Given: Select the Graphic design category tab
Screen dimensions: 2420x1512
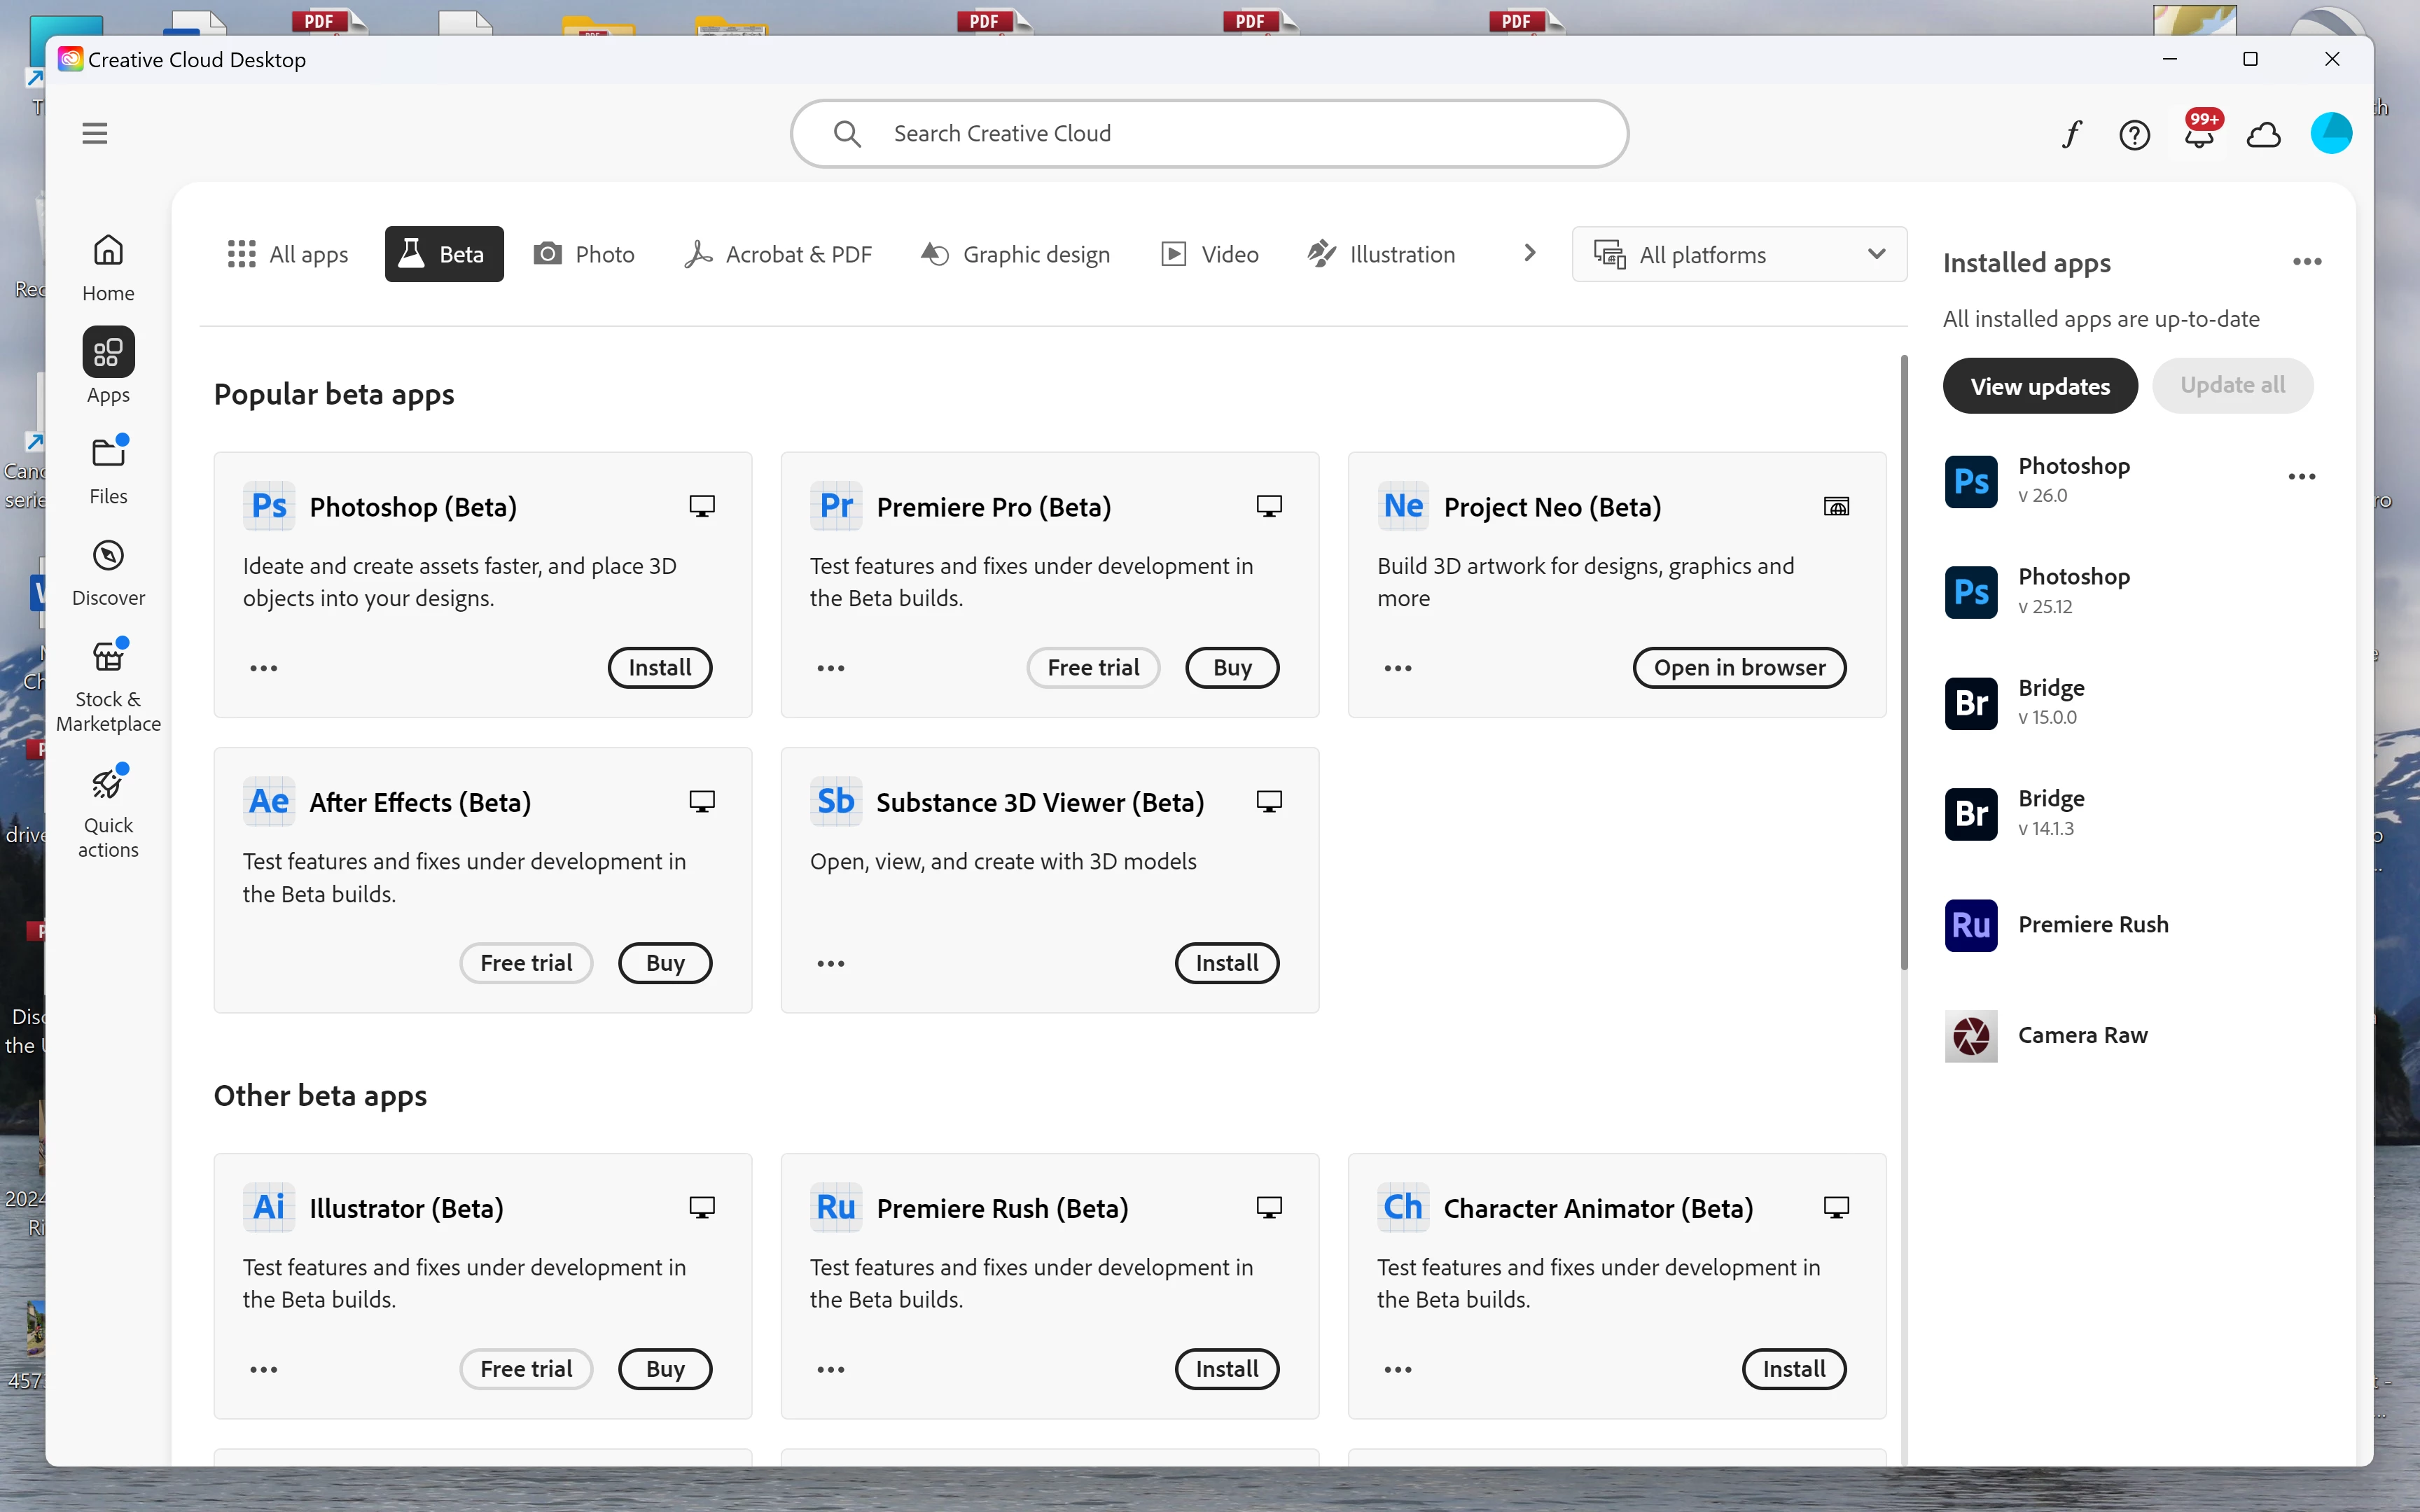Looking at the screenshot, I should [x=1016, y=254].
